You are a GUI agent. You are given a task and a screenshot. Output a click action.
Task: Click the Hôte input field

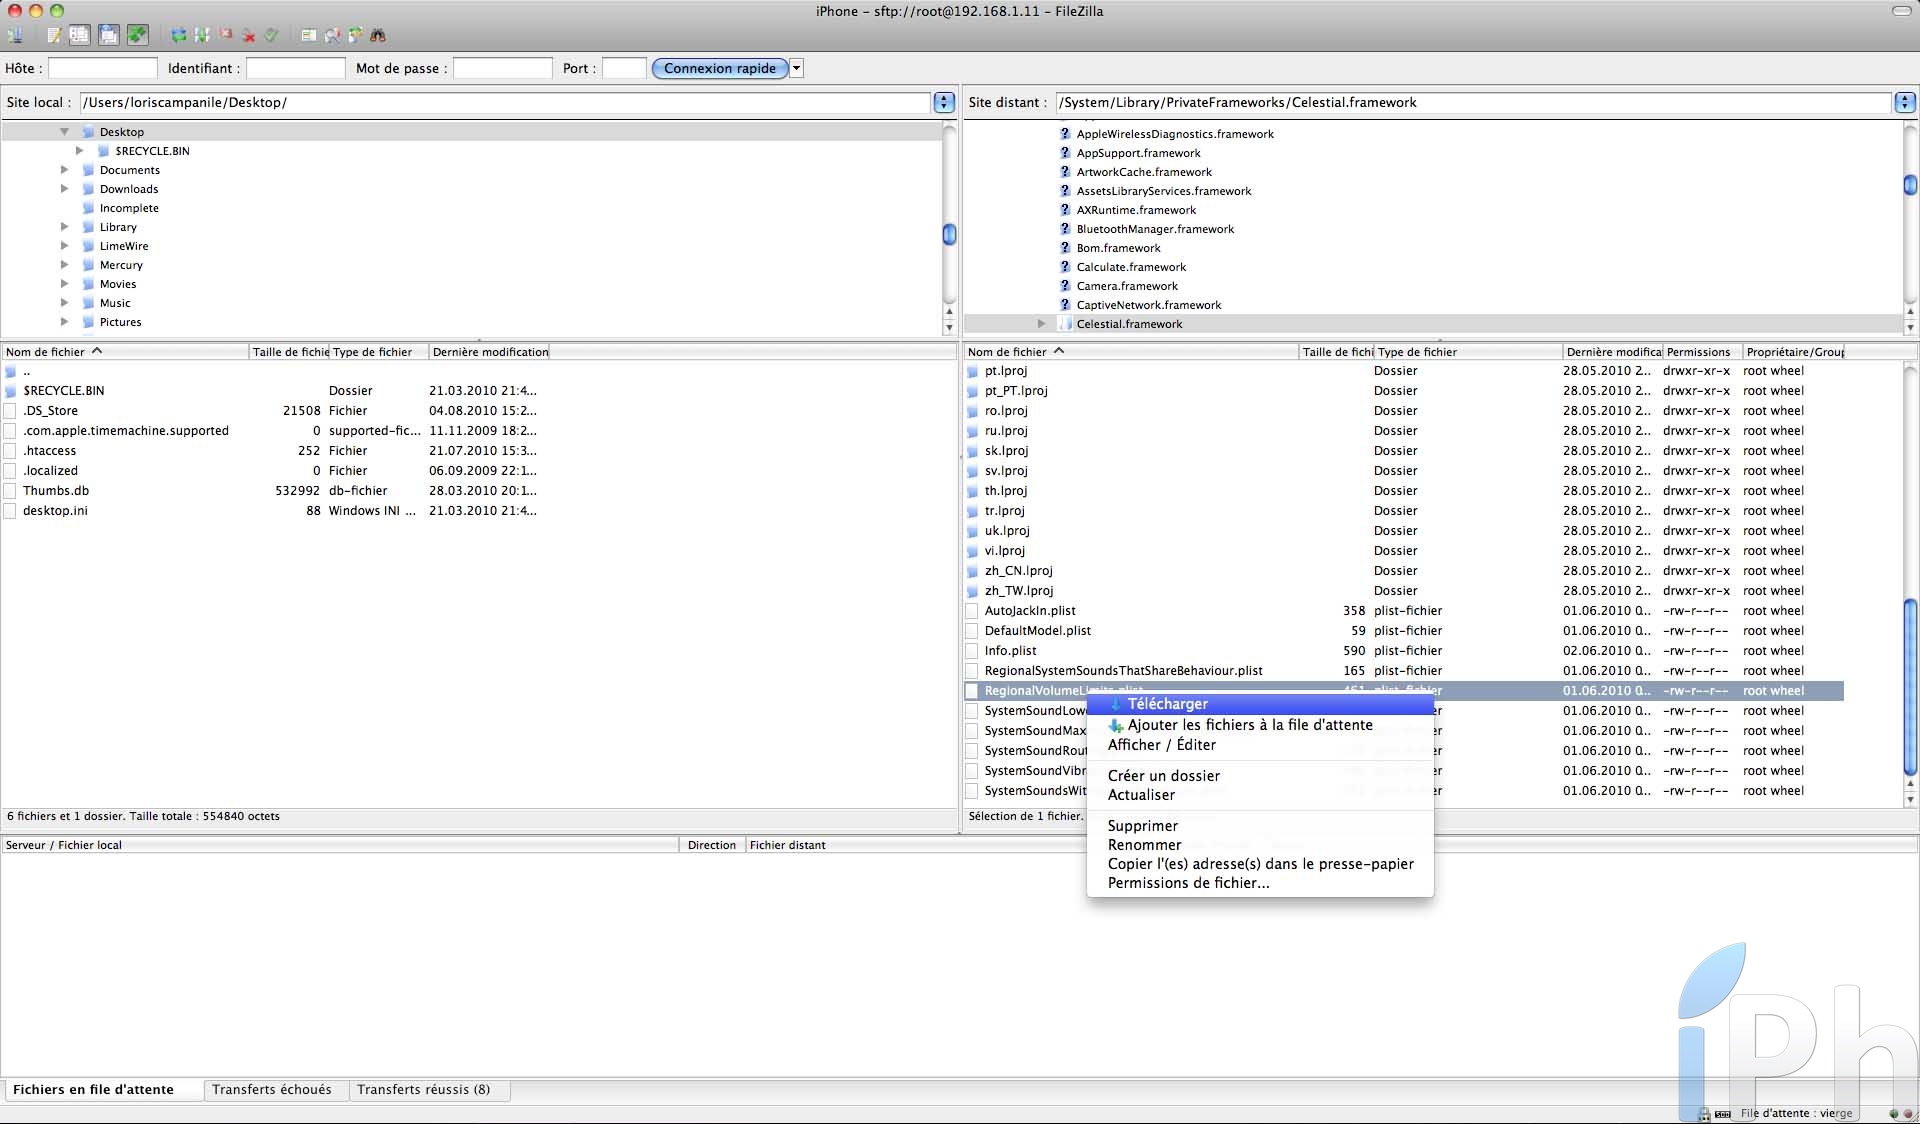103,68
